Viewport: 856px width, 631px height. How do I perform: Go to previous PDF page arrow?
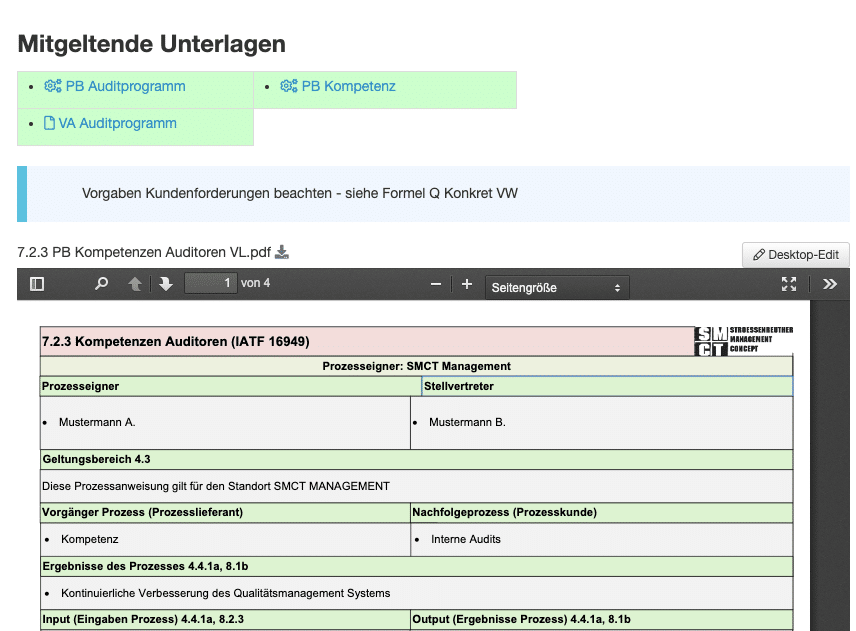tap(134, 284)
